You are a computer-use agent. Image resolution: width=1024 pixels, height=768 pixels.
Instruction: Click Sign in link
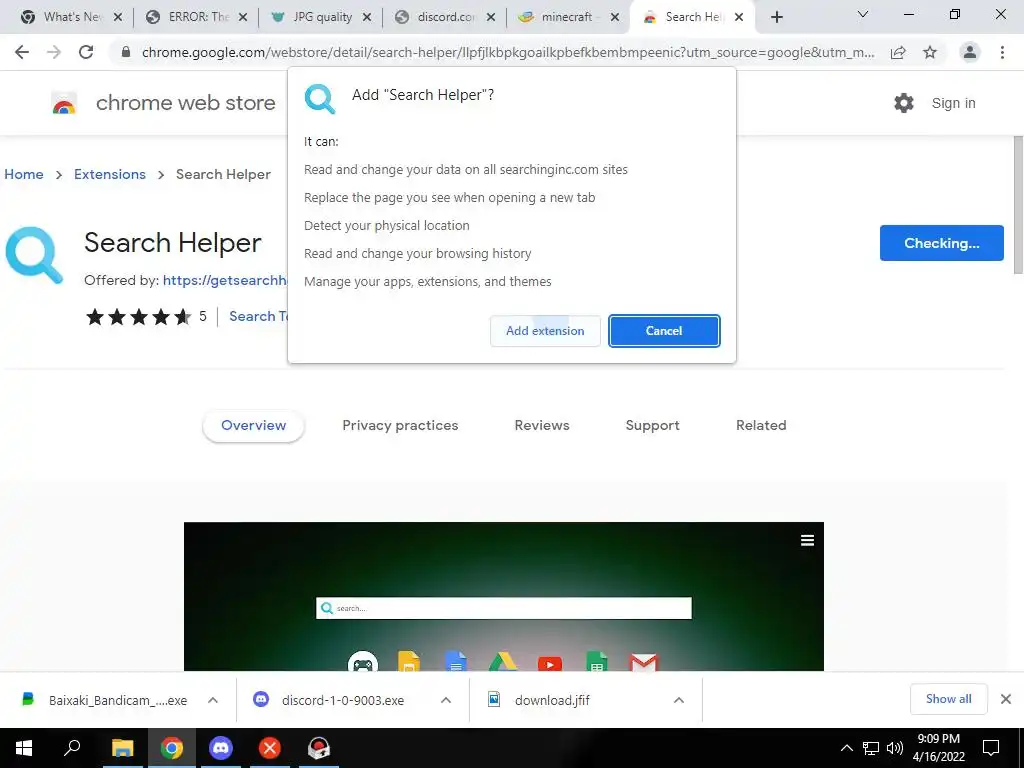(x=953, y=103)
